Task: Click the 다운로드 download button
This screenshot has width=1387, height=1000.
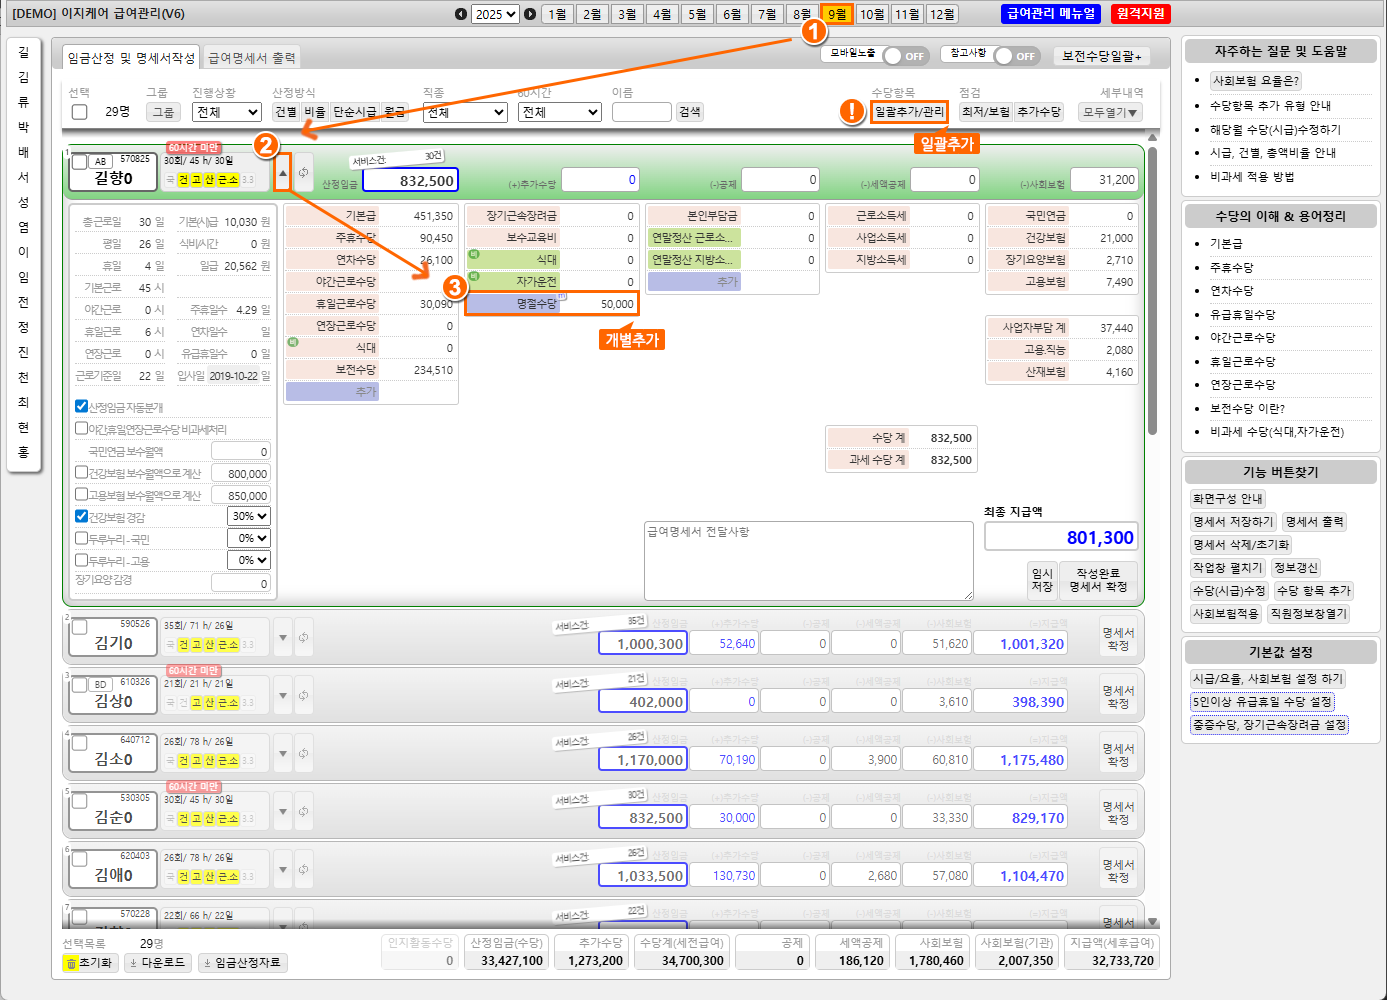Action: (x=159, y=962)
